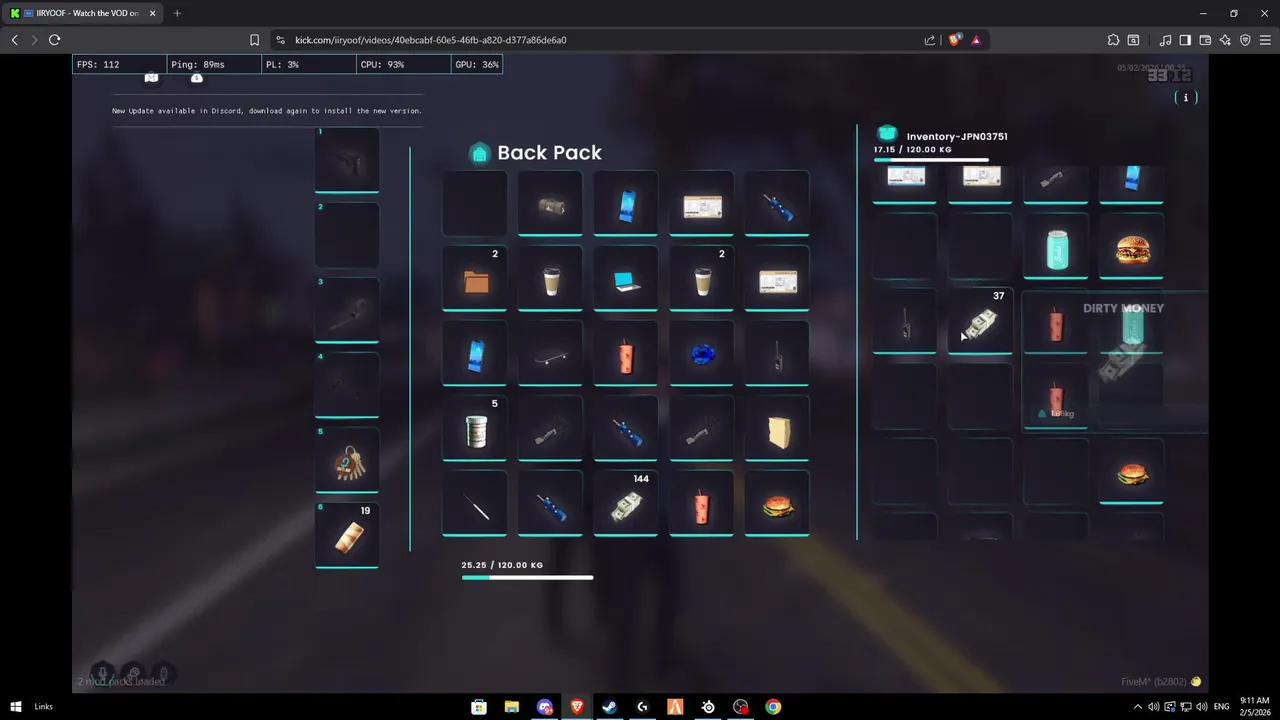Go back to the previous page
The image size is (1280, 720).
tap(14, 40)
